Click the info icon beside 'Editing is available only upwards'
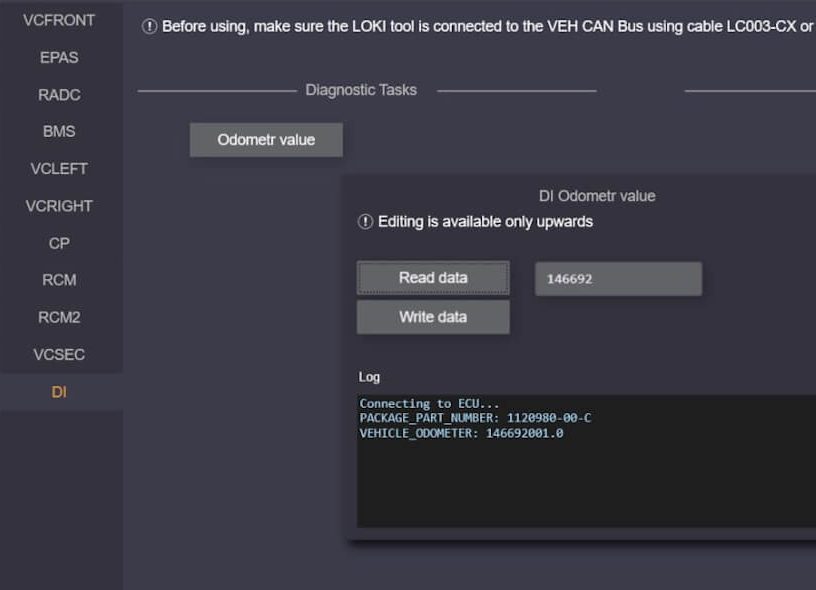Image resolution: width=816 pixels, height=590 pixels. (x=365, y=222)
